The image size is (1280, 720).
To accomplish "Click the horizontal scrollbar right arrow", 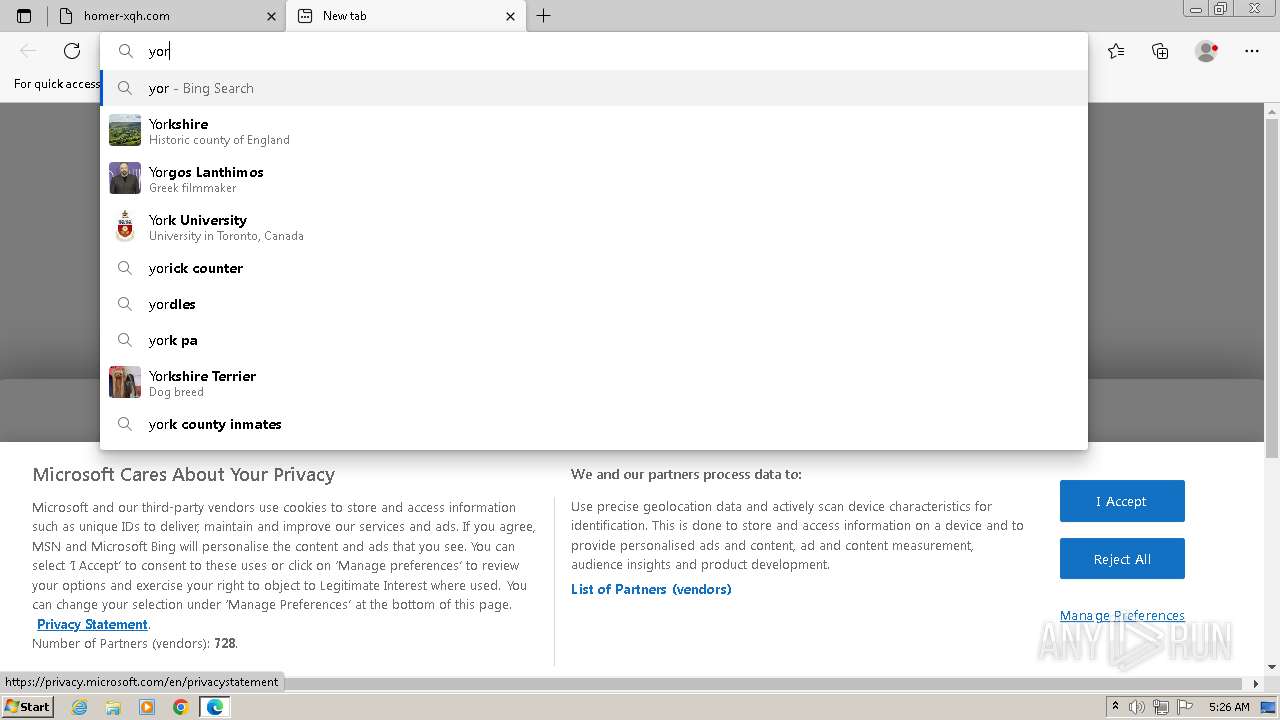I will [x=1256, y=684].
